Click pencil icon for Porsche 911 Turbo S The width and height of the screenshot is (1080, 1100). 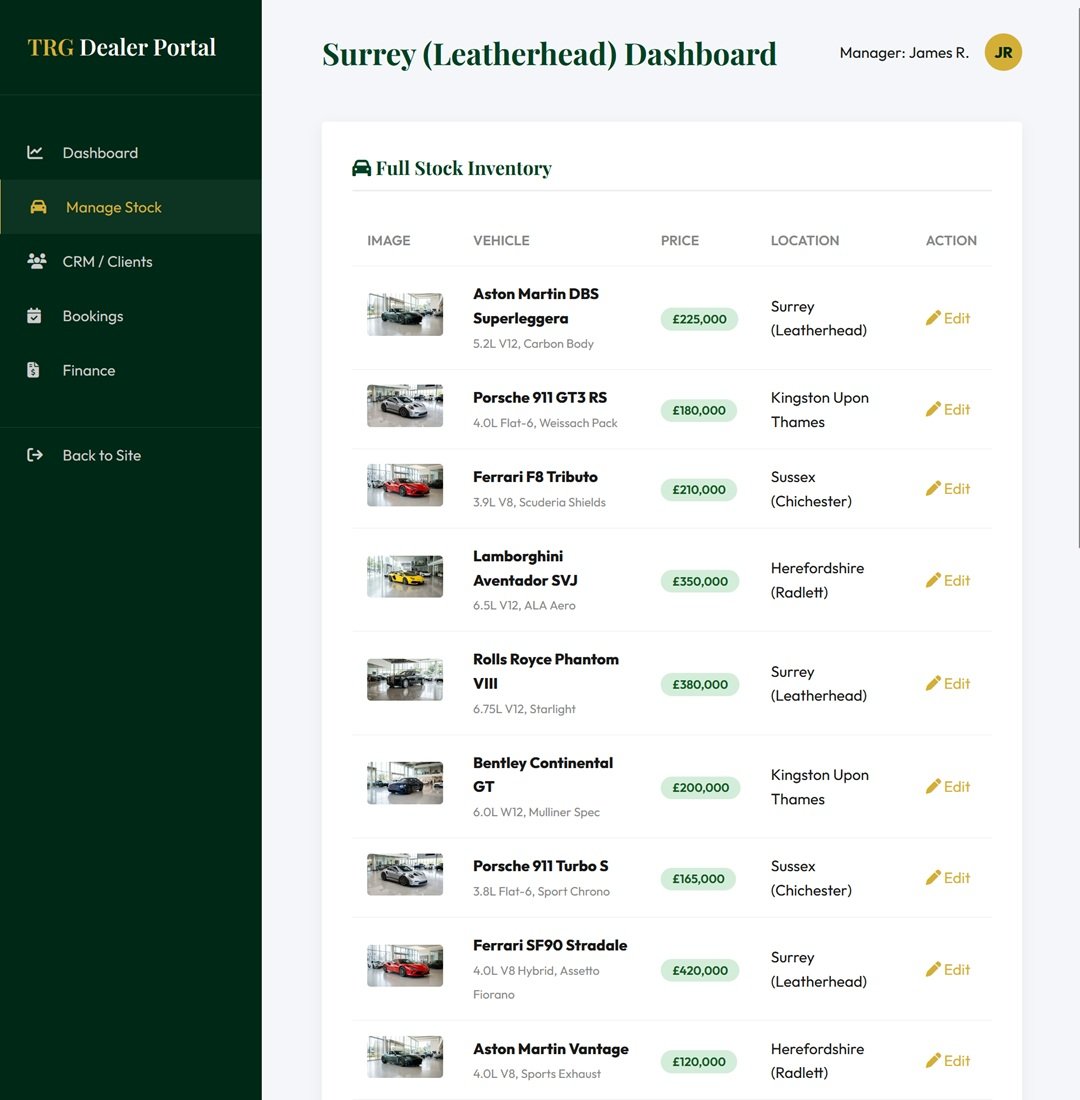pos(933,878)
